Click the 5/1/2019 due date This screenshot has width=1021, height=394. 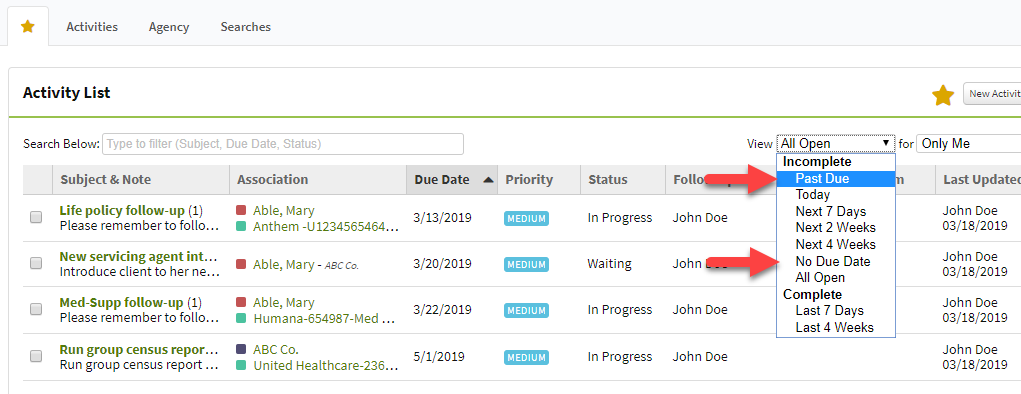click(x=440, y=356)
